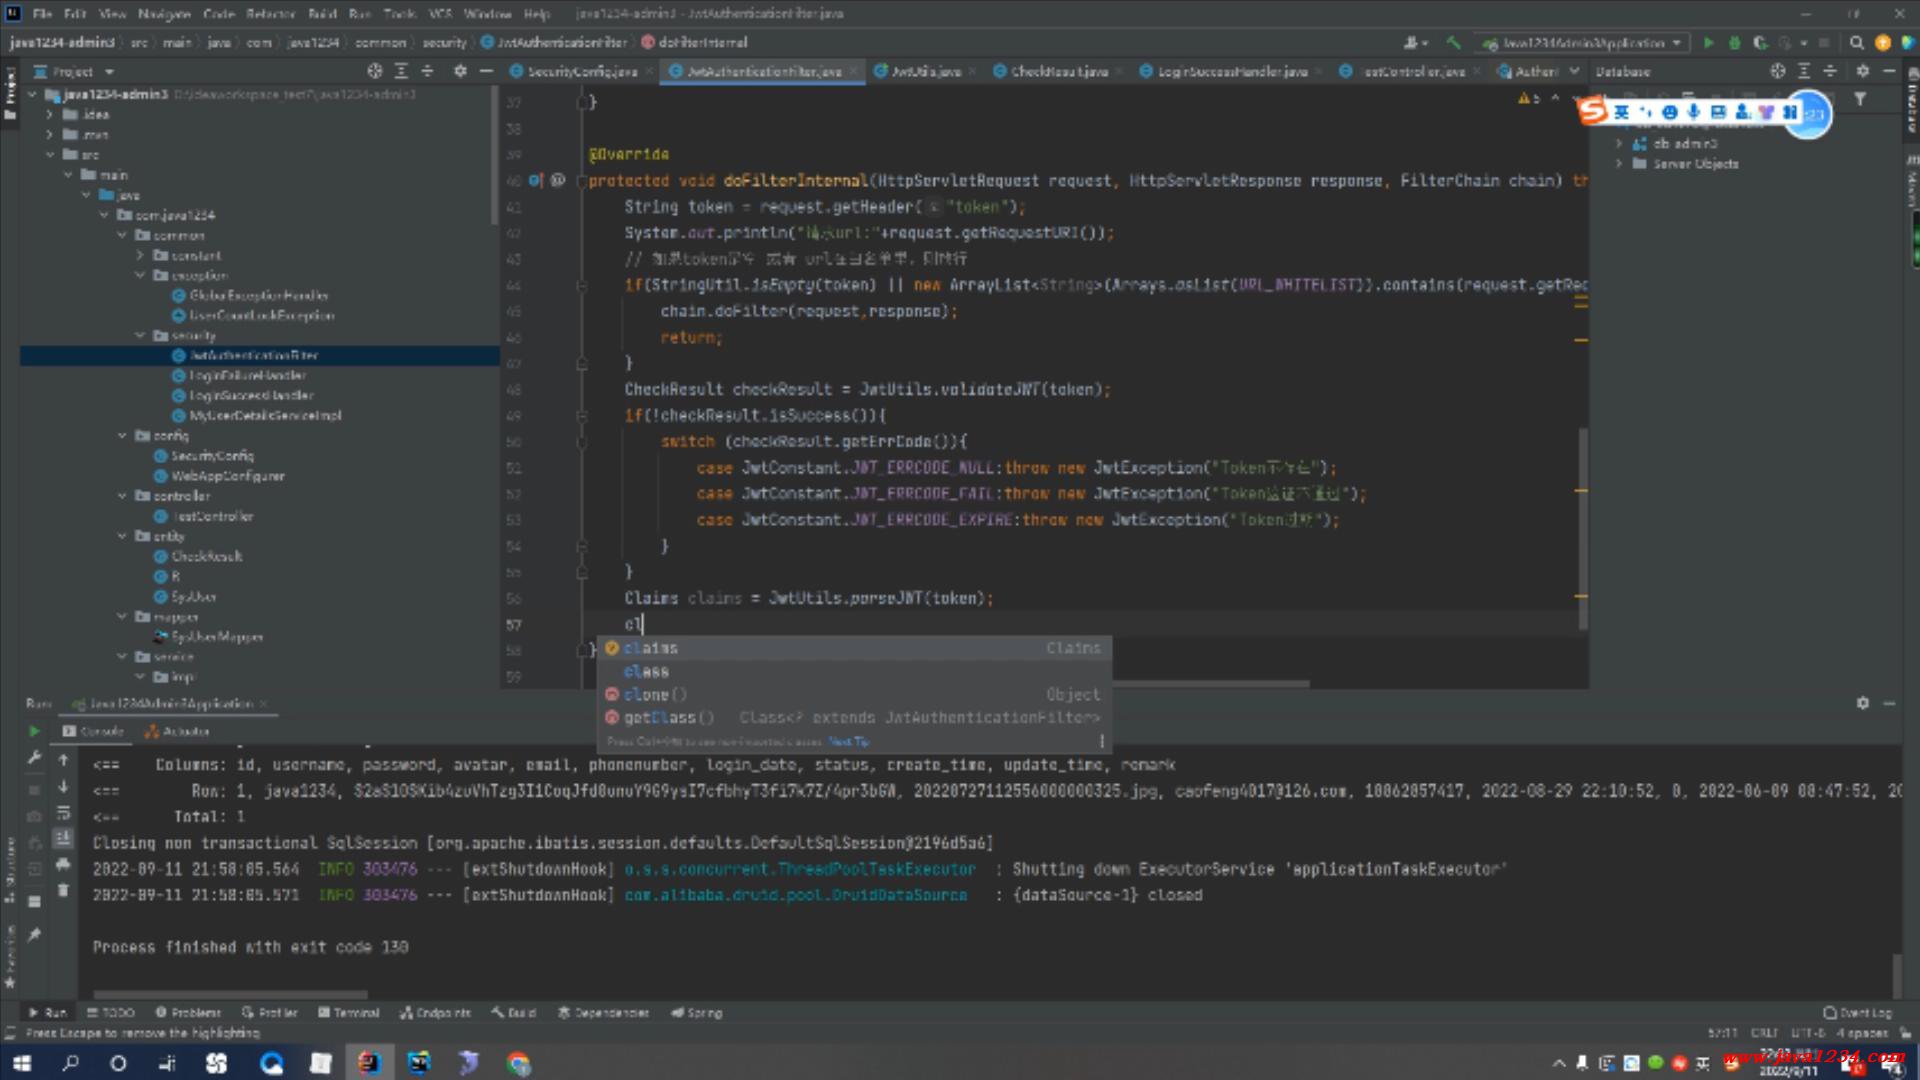The height and width of the screenshot is (1080, 1920).
Task: Run the application with the green toolbar Run button
Action: click(1708, 43)
